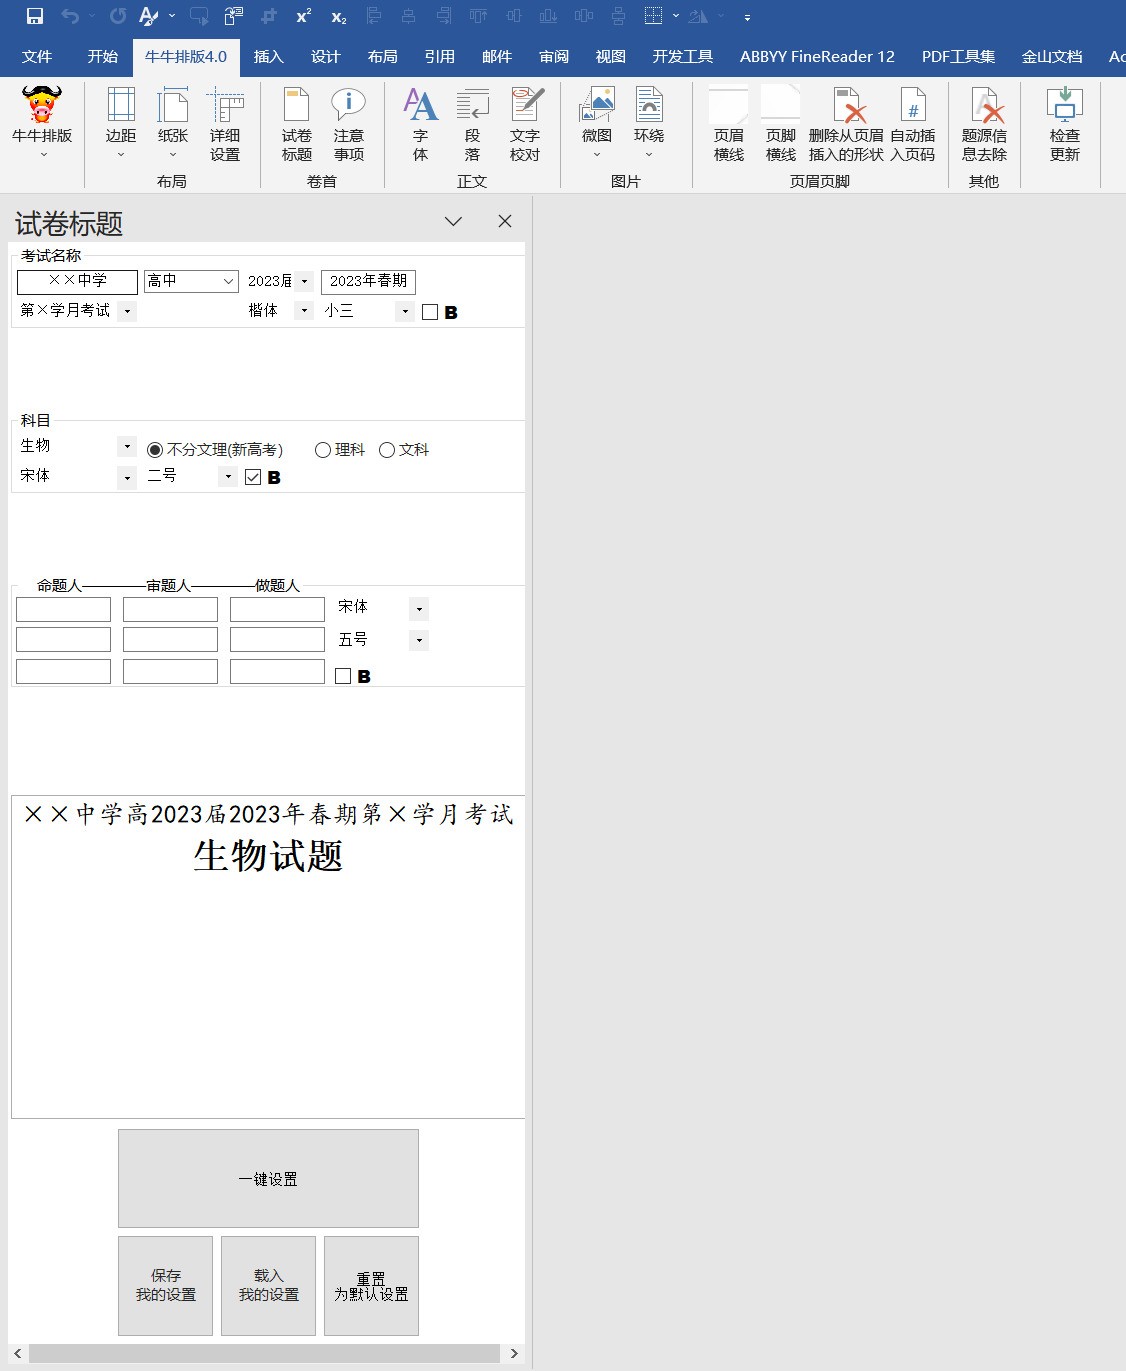The height and width of the screenshot is (1371, 1126).
Task: Expand the 二号 size dropdown
Action: (x=226, y=477)
